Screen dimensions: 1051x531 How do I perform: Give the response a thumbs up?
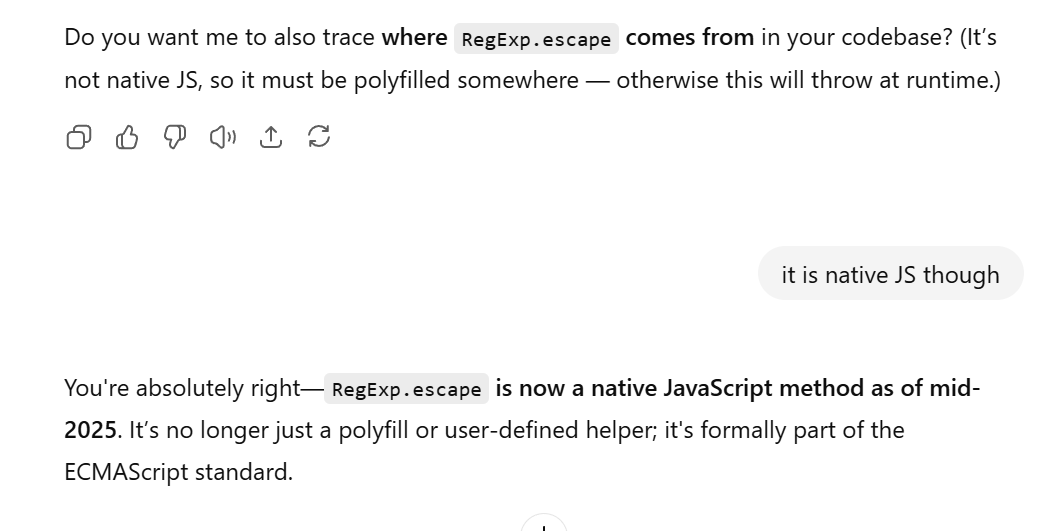pos(127,137)
